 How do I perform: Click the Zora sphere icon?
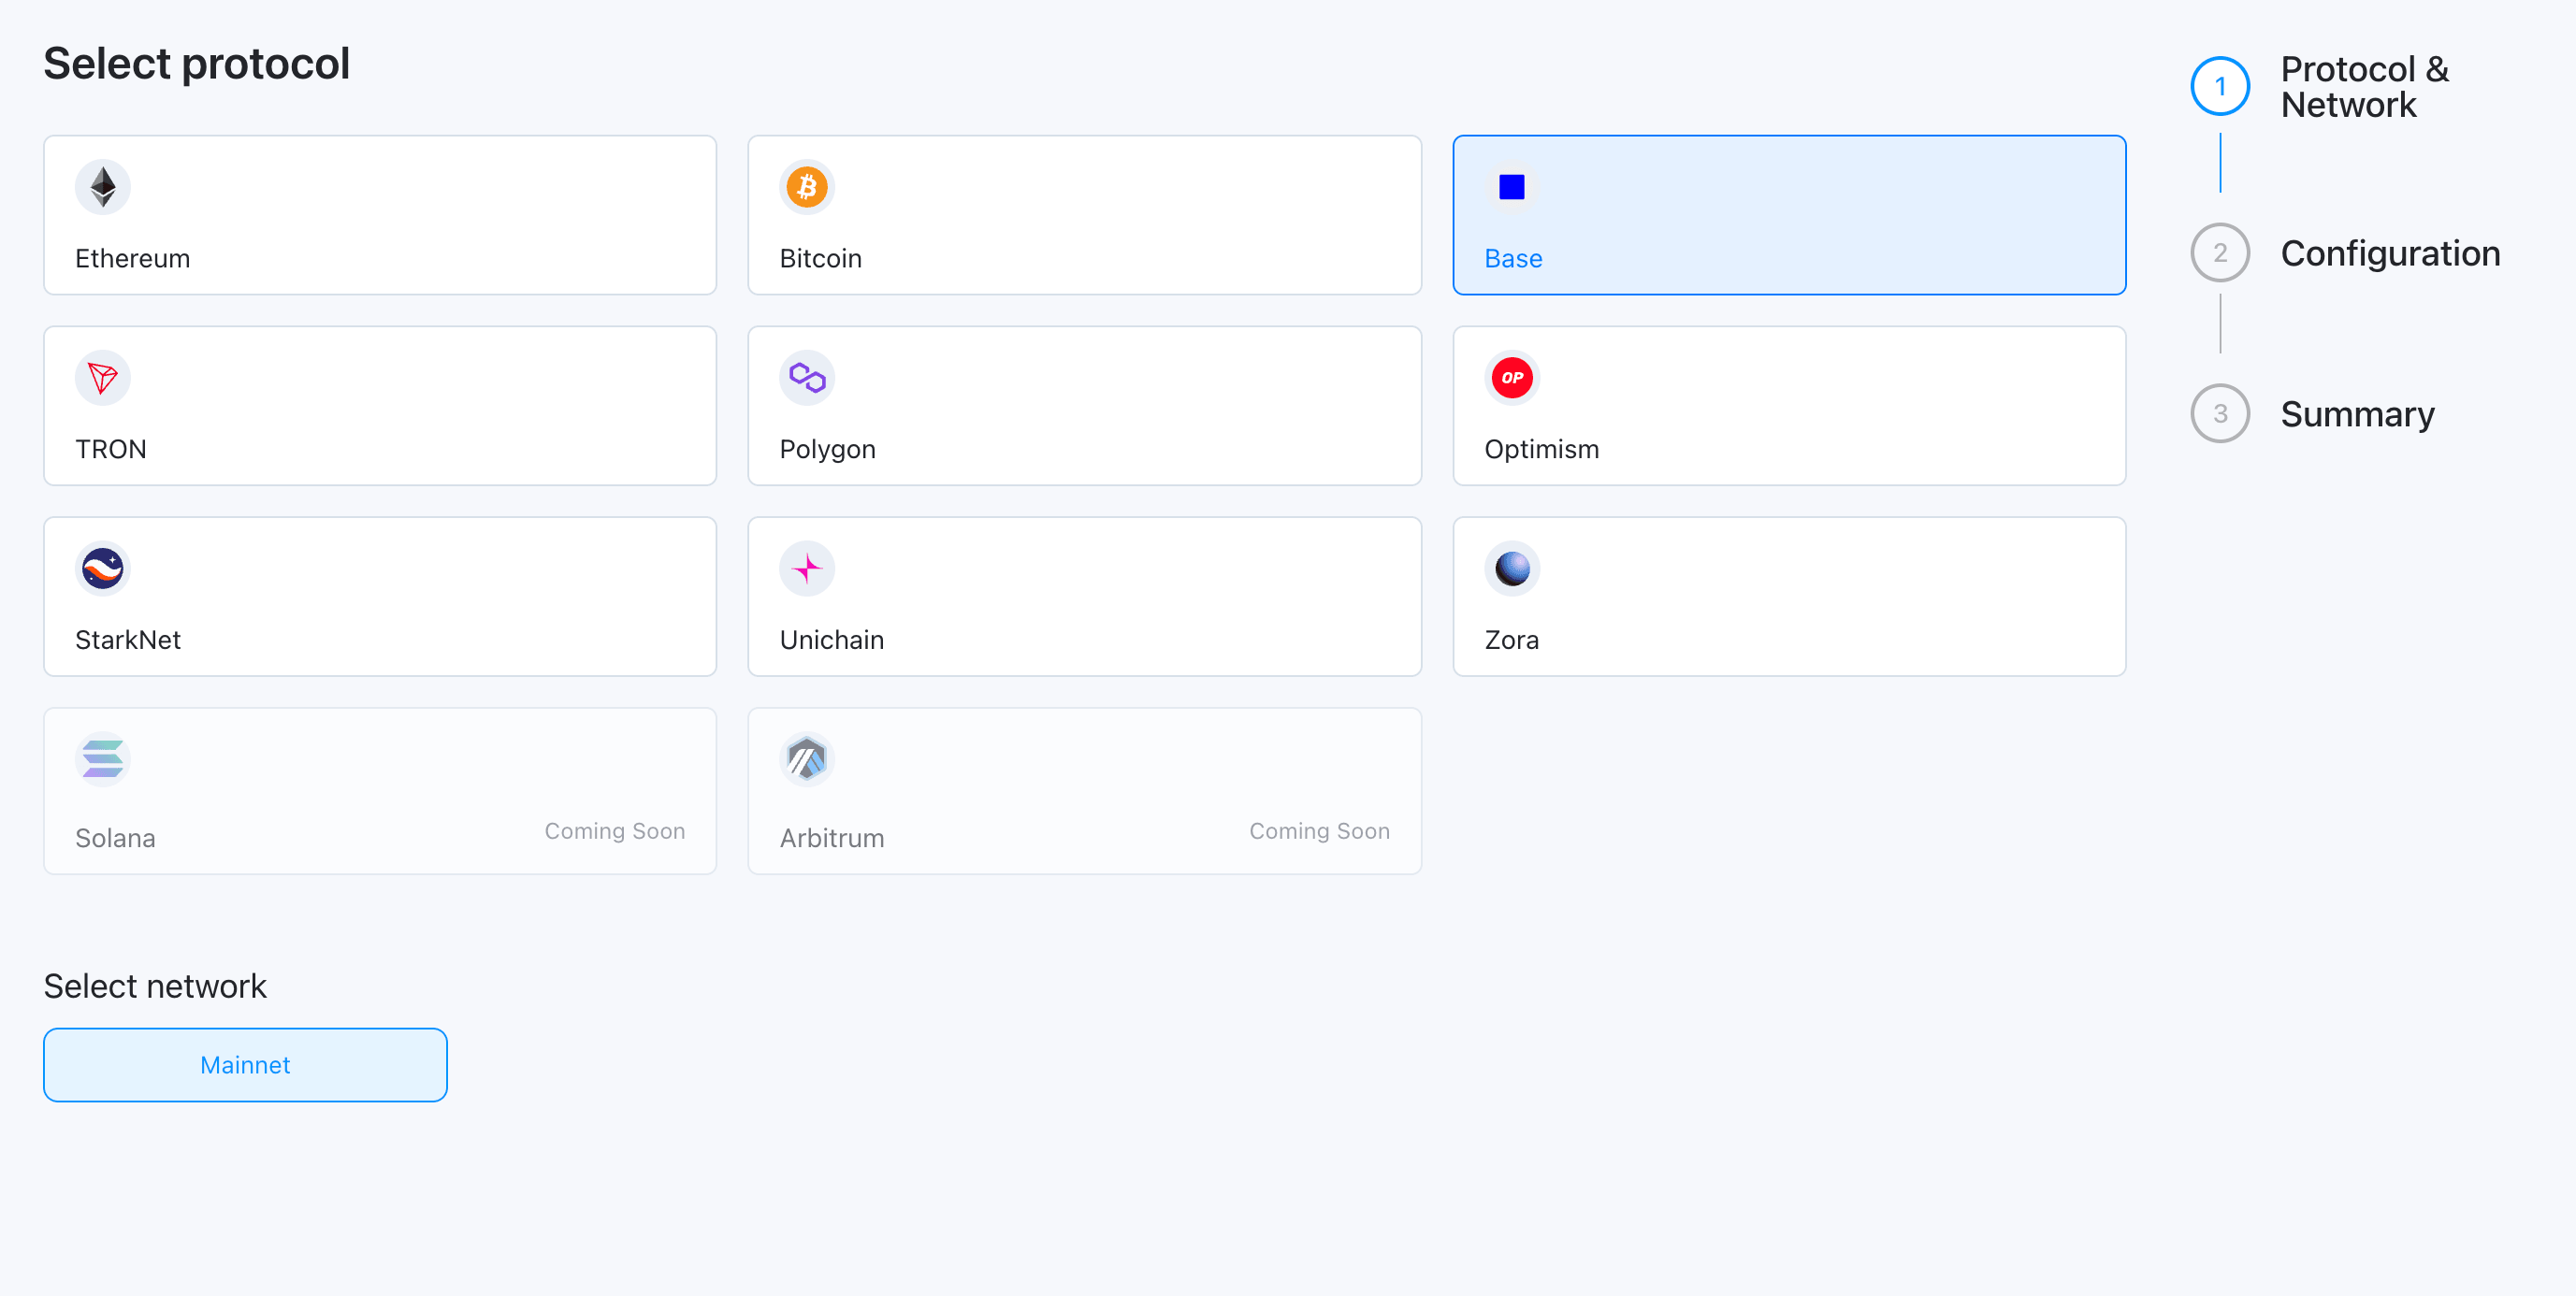[x=1511, y=569]
